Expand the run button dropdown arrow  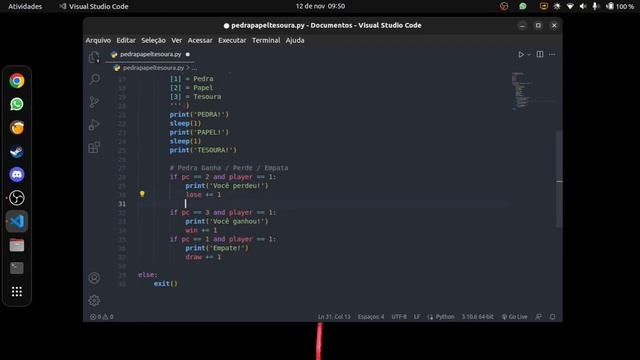[x=529, y=55]
